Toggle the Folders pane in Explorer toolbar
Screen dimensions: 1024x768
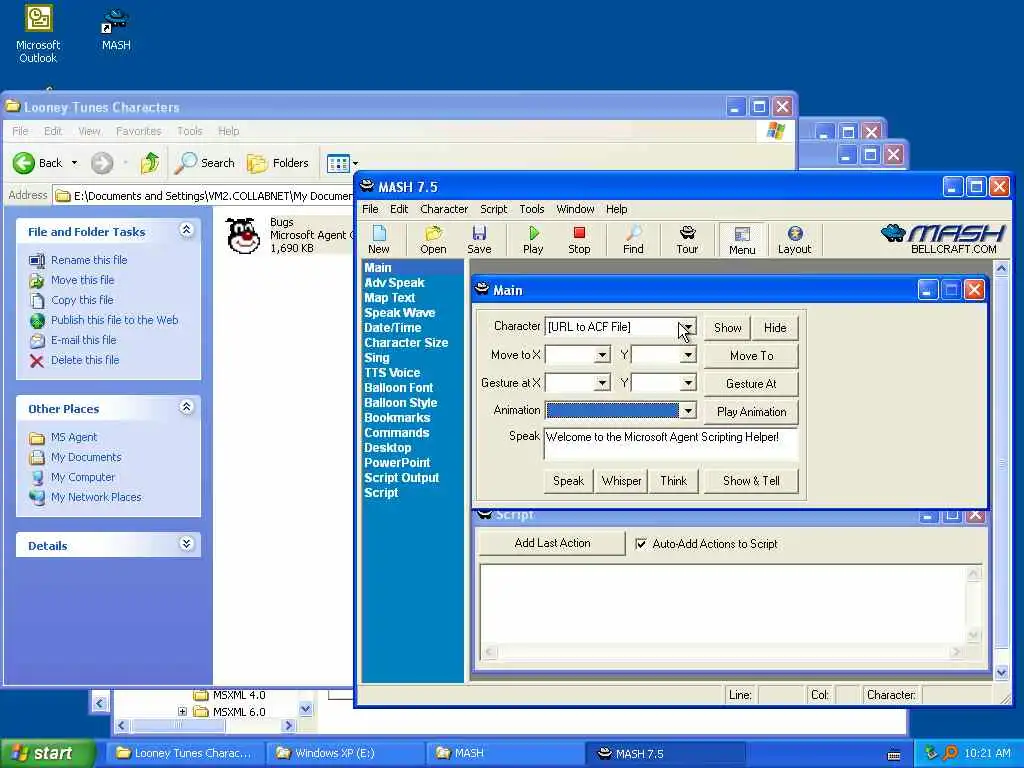tap(278, 163)
